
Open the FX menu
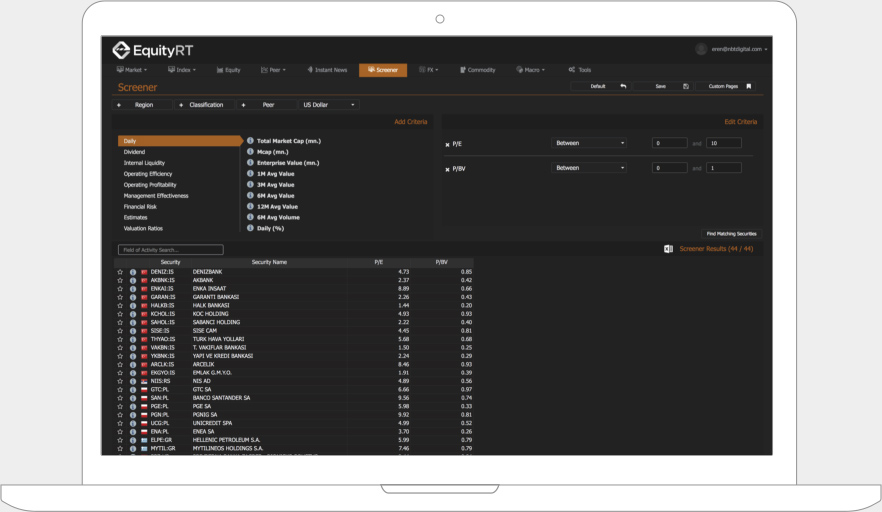[x=429, y=70]
